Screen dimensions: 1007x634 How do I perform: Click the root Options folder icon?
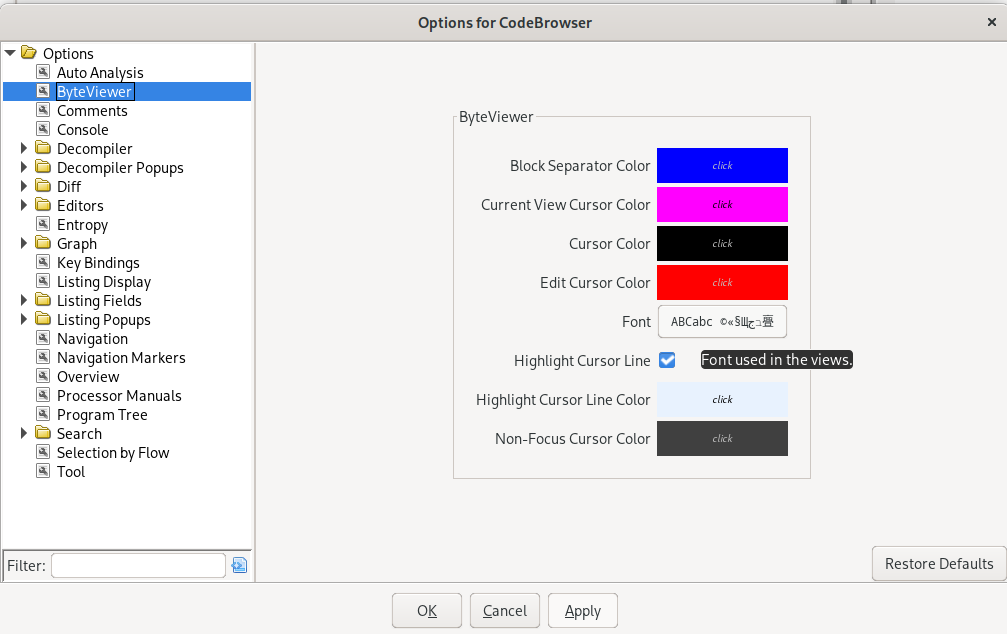(29, 53)
